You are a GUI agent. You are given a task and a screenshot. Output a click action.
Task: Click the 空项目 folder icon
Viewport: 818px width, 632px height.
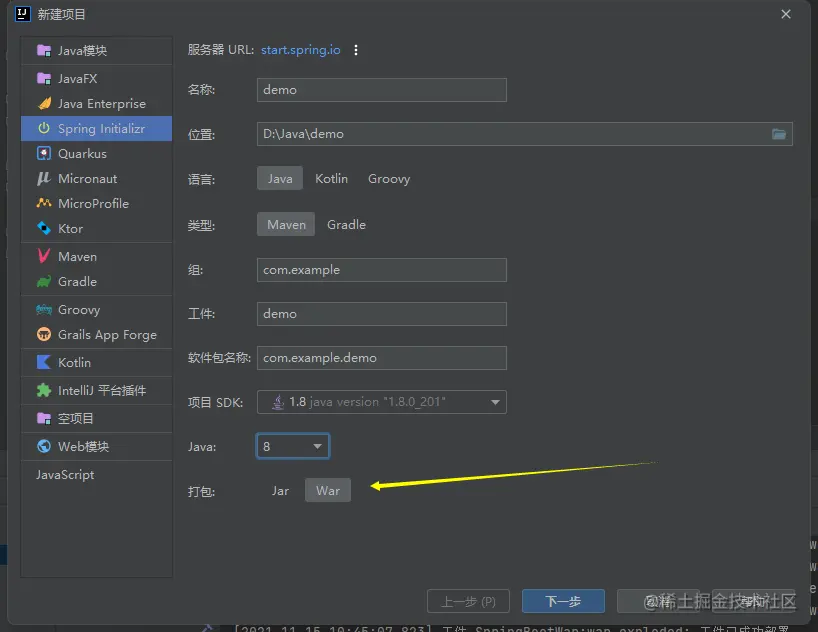click(x=44, y=418)
